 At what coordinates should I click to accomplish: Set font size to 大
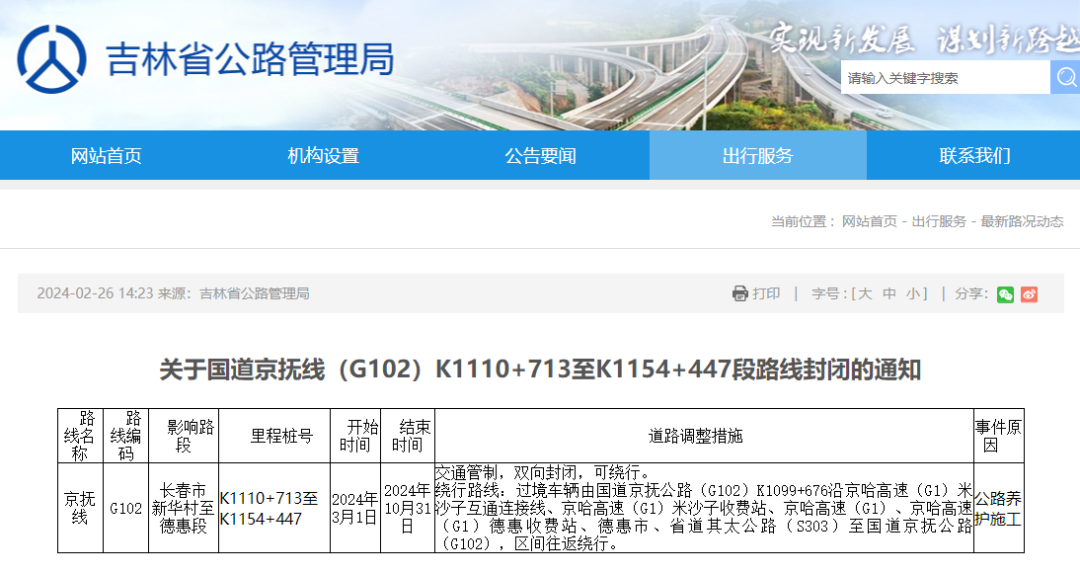(865, 293)
